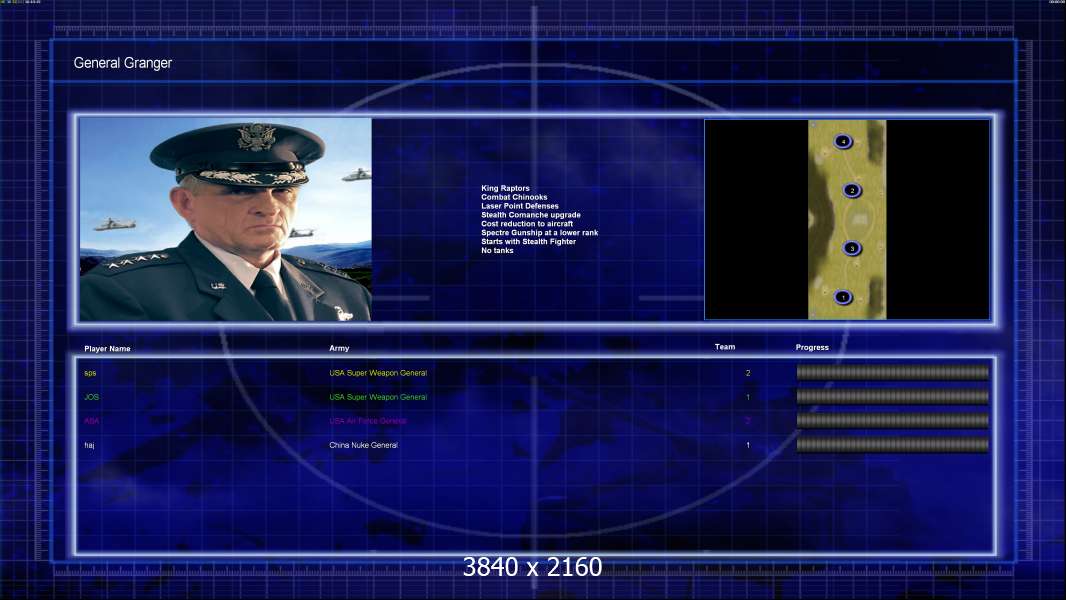Click "Spectre Gunship at a lower rank"

point(540,232)
